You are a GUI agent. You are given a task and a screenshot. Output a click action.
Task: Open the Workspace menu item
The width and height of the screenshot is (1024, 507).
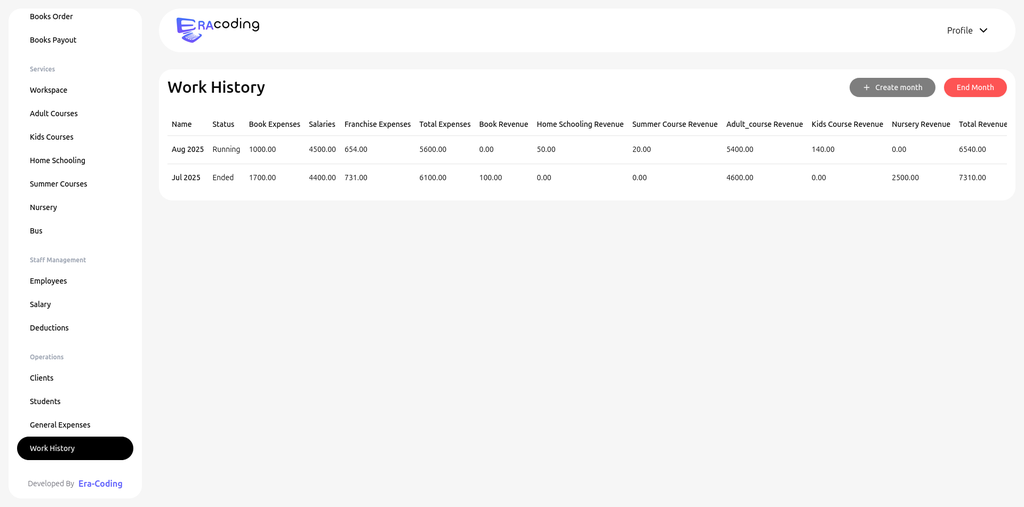click(x=49, y=90)
